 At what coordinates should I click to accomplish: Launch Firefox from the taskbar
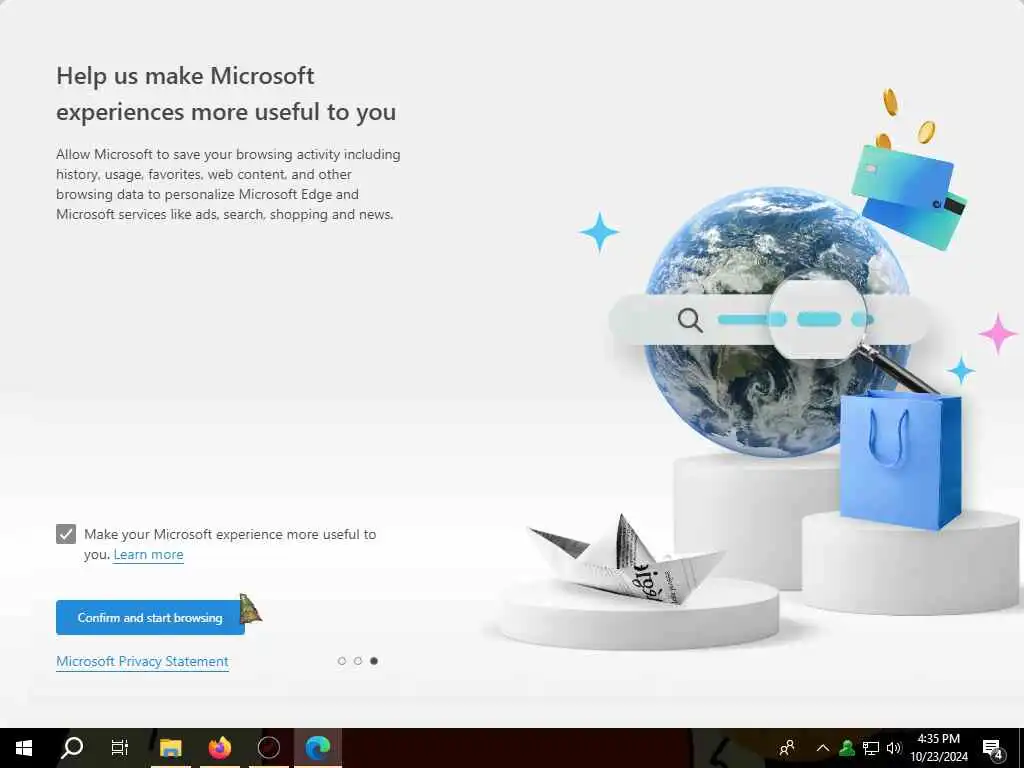coord(219,748)
